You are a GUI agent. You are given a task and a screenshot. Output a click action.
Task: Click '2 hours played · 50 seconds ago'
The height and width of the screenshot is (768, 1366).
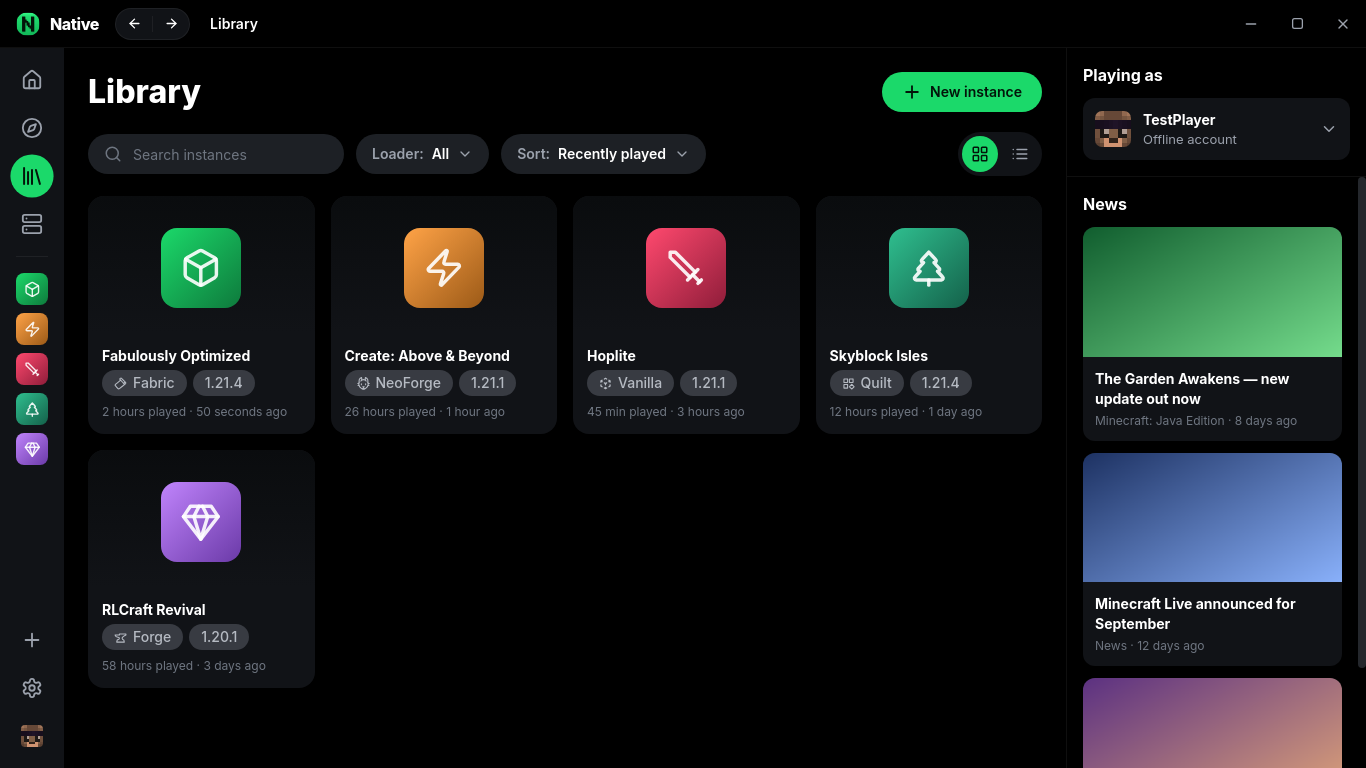pyautogui.click(x=194, y=412)
